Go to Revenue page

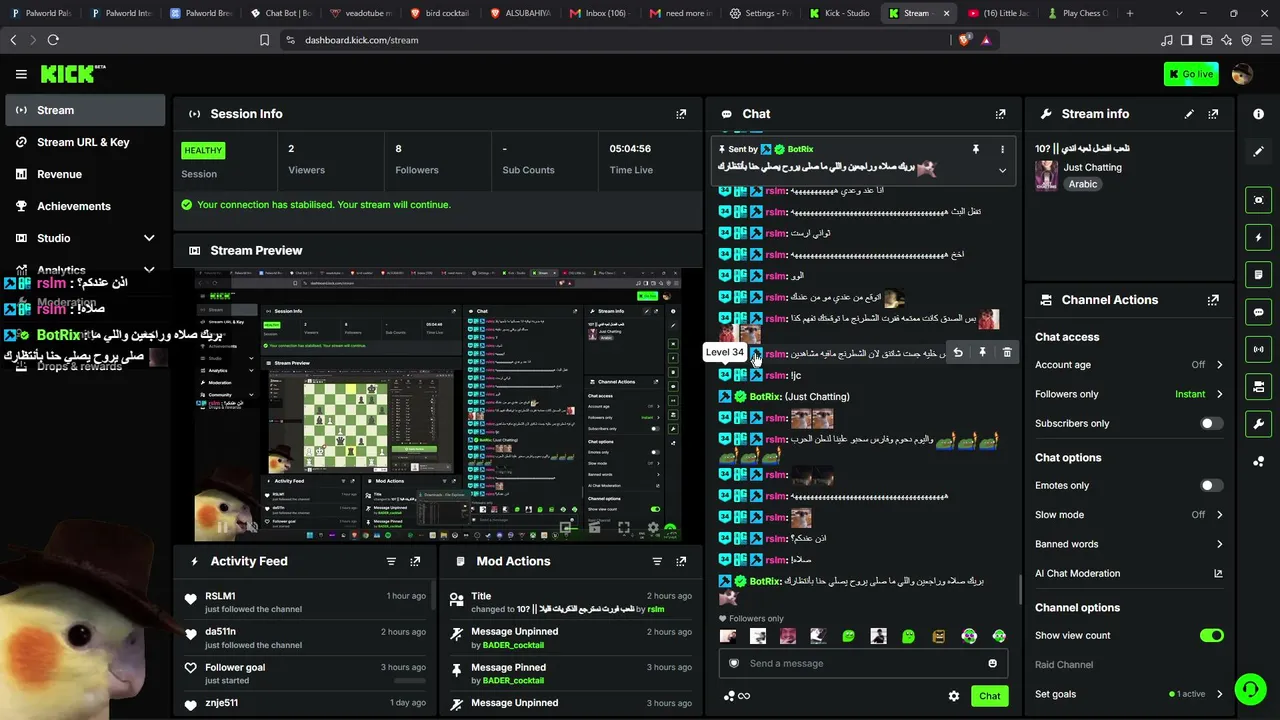coord(85,174)
